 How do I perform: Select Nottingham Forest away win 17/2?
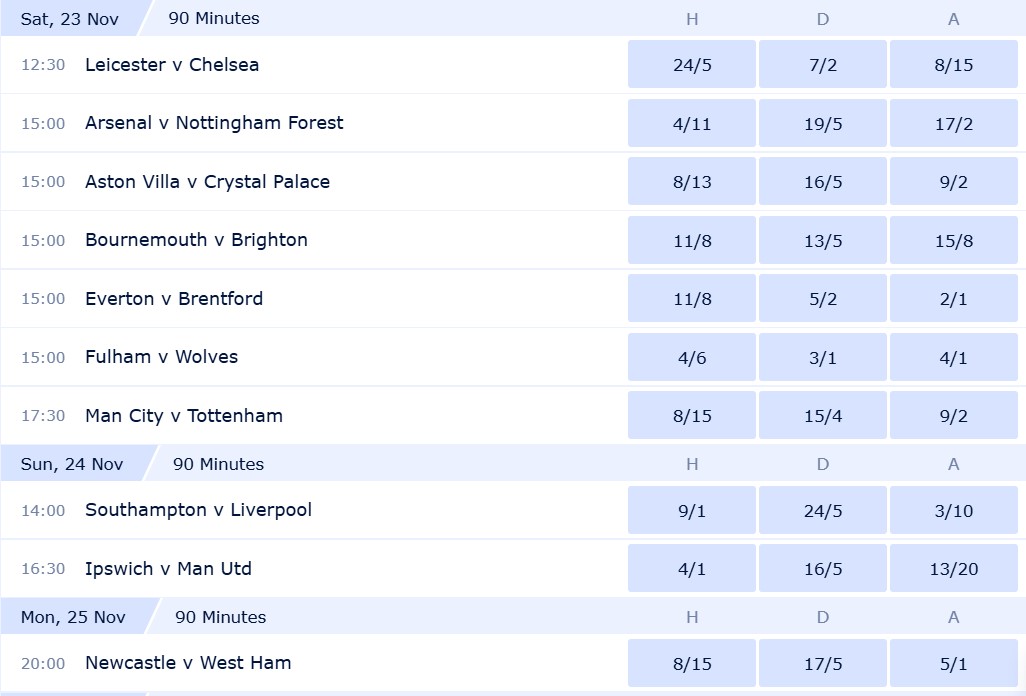pos(953,123)
